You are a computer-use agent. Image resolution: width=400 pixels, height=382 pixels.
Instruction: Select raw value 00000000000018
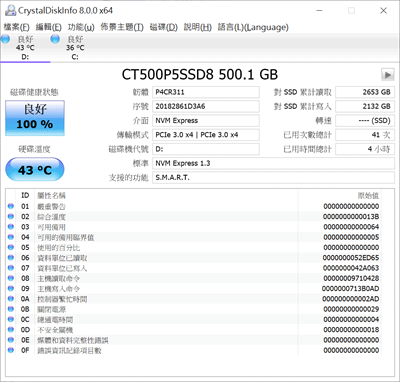[351, 330]
